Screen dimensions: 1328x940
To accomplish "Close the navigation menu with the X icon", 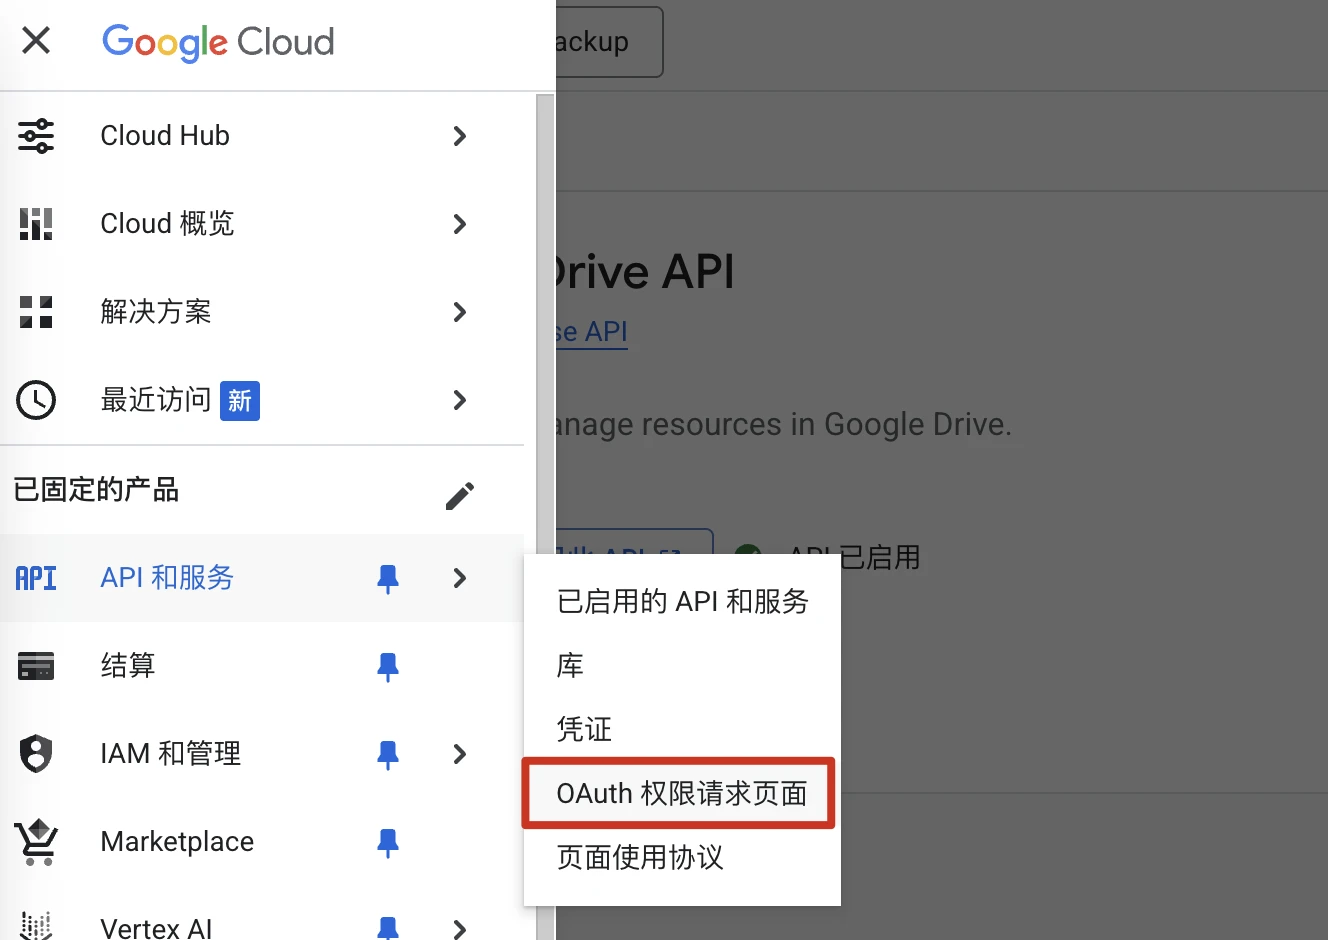I will click(36, 41).
